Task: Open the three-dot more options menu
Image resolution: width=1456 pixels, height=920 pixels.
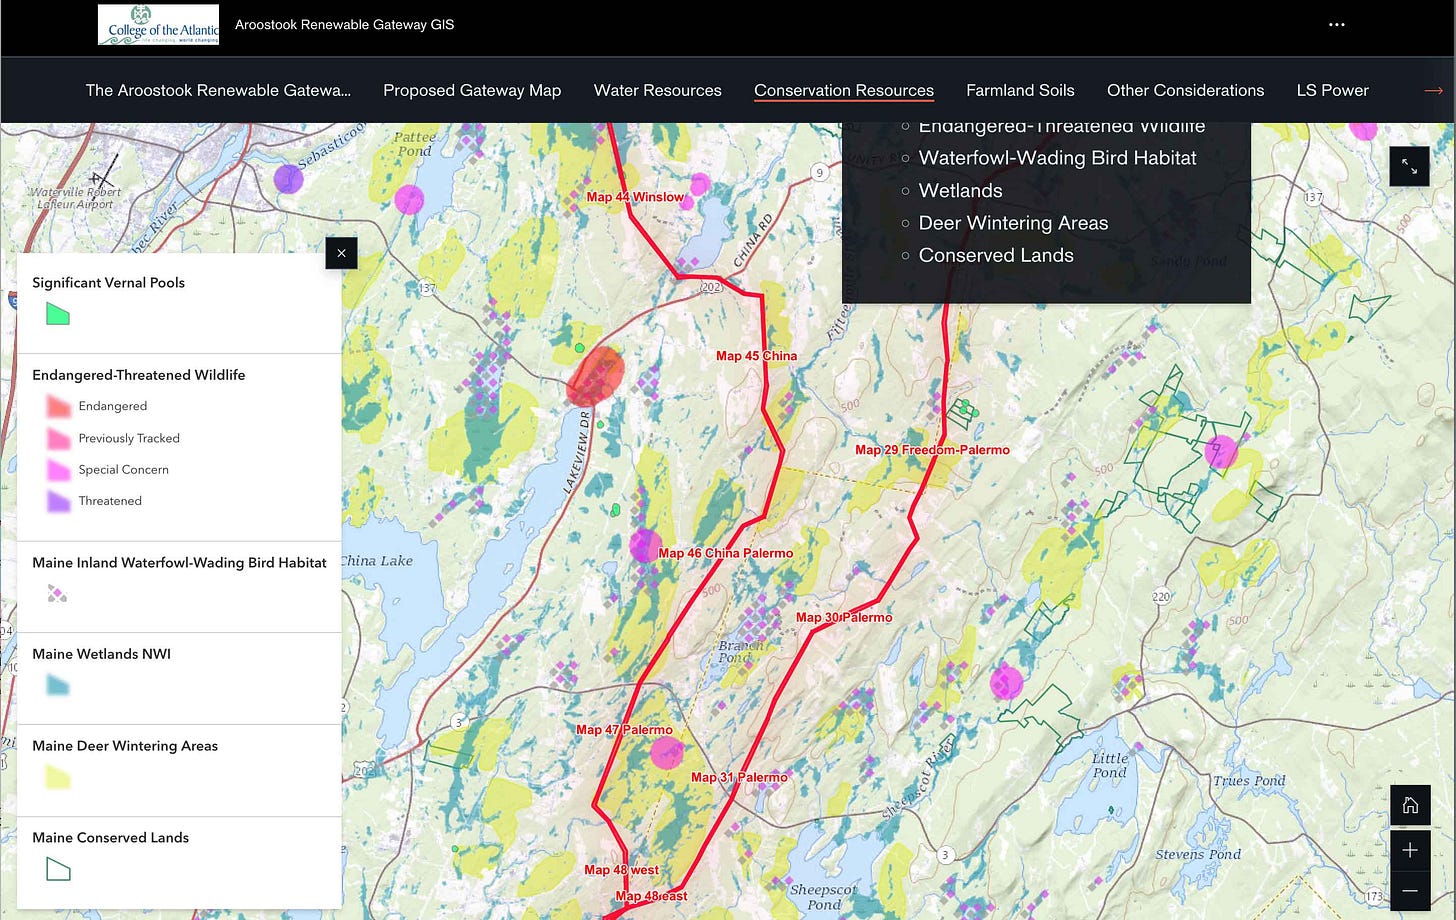Action: tap(1337, 25)
